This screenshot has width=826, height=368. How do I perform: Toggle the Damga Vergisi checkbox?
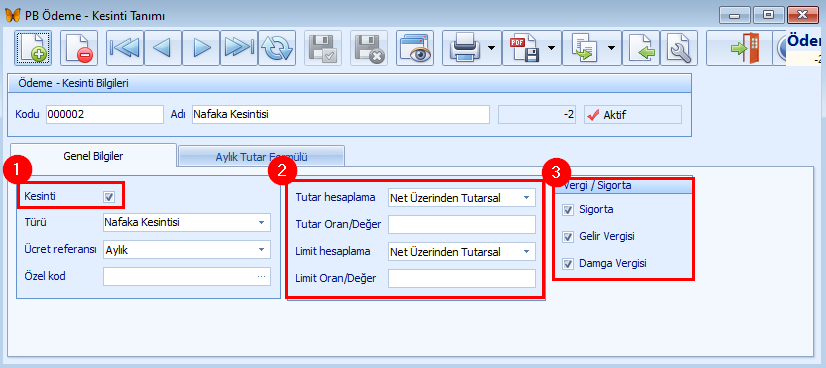[x=568, y=263]
